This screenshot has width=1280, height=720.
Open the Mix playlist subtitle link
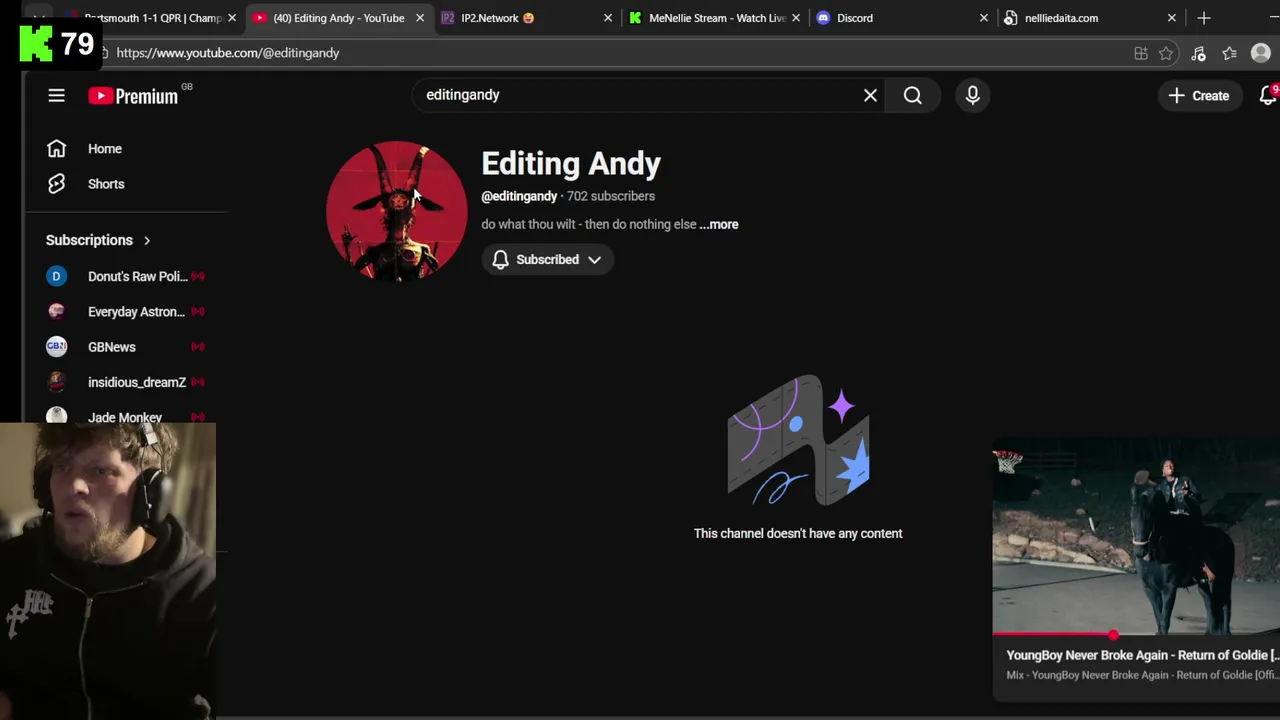click(x=1142, y=675)
